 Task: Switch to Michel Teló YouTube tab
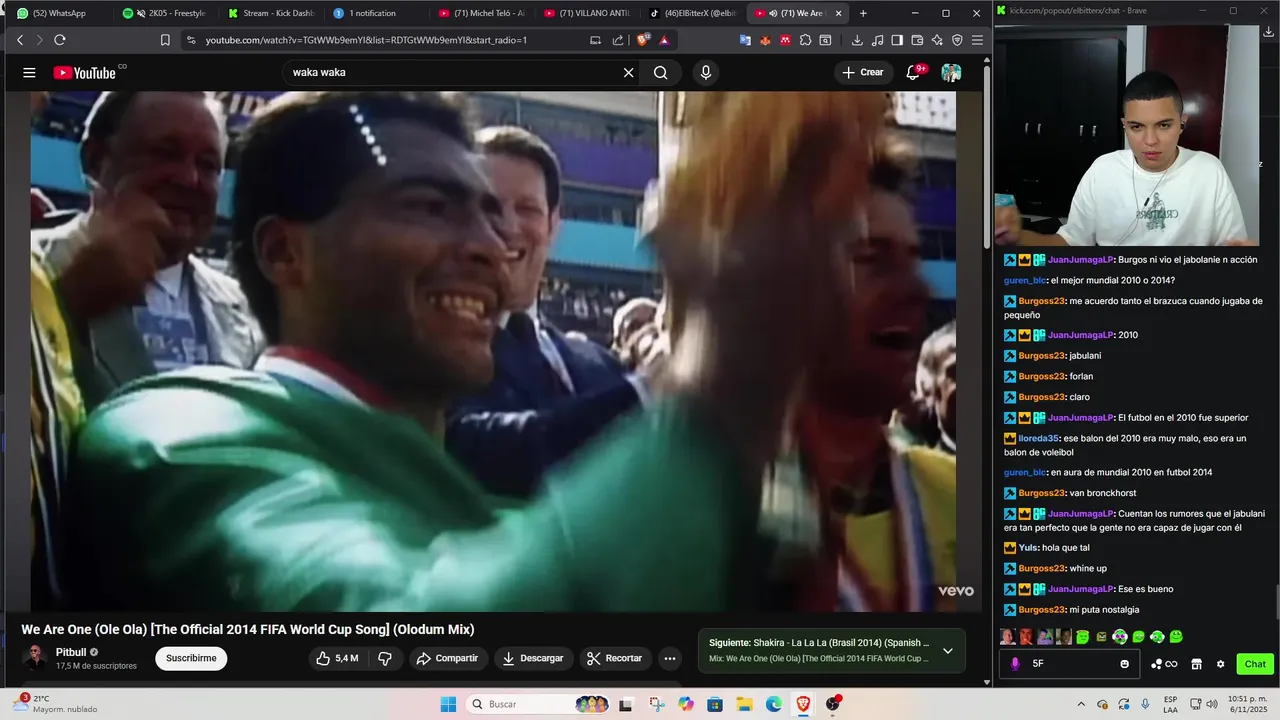tap(483, 13)
